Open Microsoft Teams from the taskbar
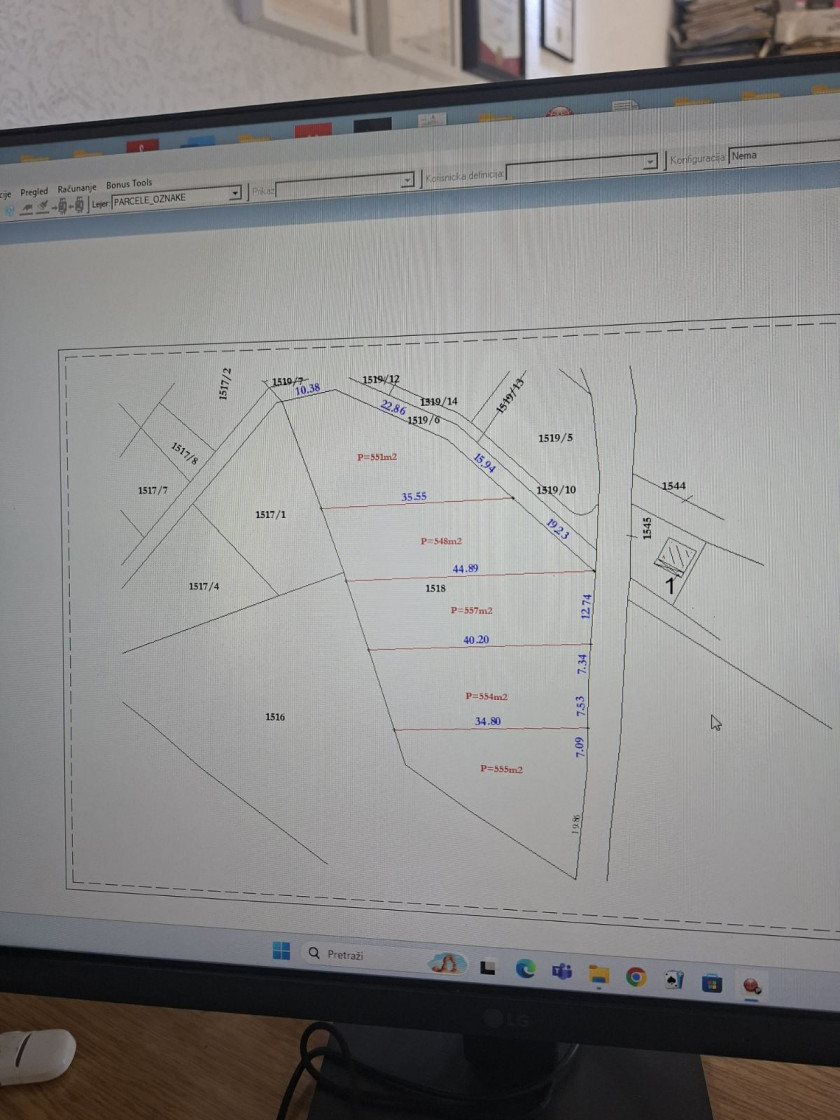The image size is (840, 1120). pyautogui.click(x=562, y=970)
